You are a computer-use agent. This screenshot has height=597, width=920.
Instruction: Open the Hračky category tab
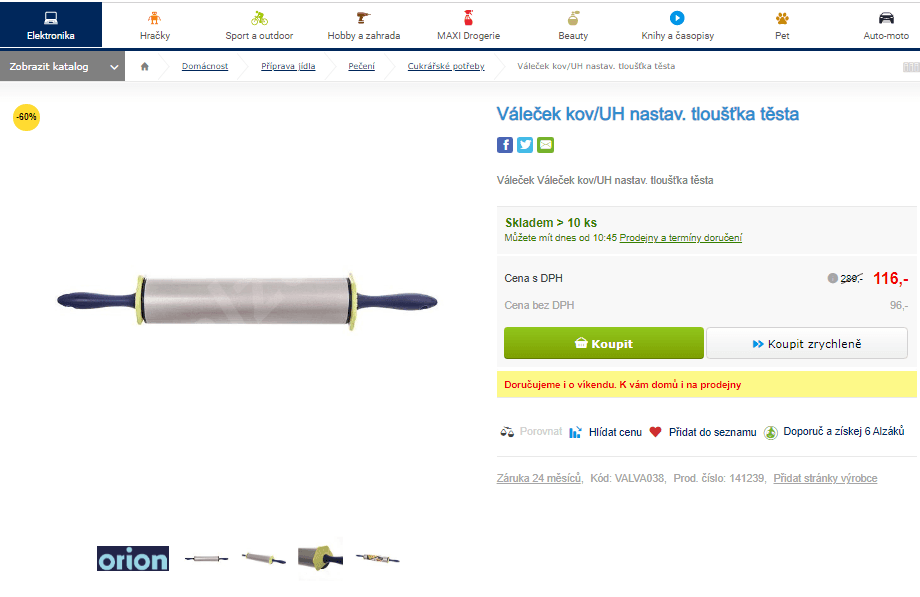click(x=155, y=26)
